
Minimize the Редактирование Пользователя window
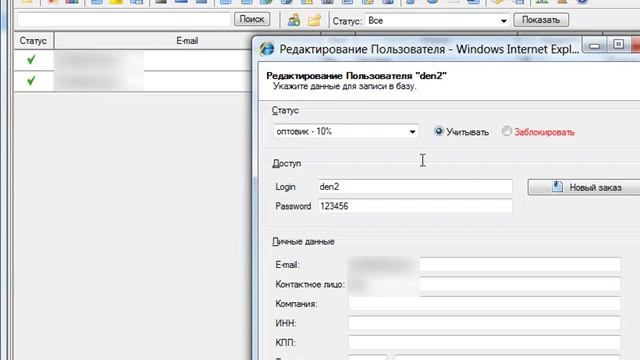click(595, 45)
